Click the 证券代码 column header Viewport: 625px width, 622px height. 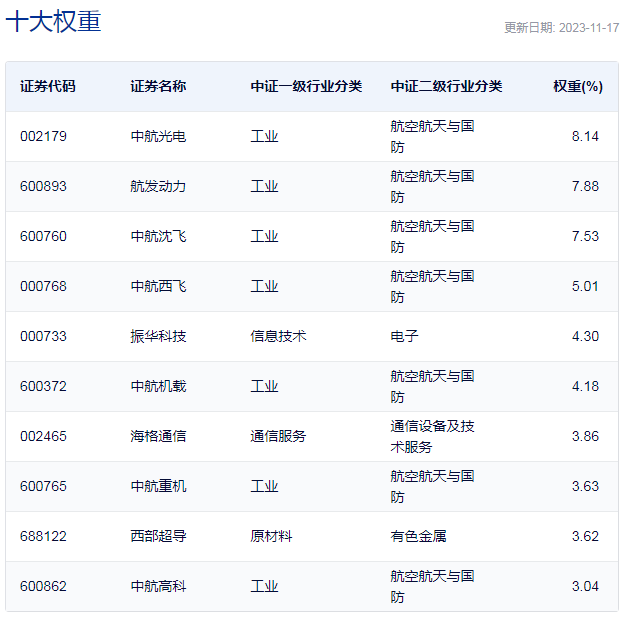48,86
